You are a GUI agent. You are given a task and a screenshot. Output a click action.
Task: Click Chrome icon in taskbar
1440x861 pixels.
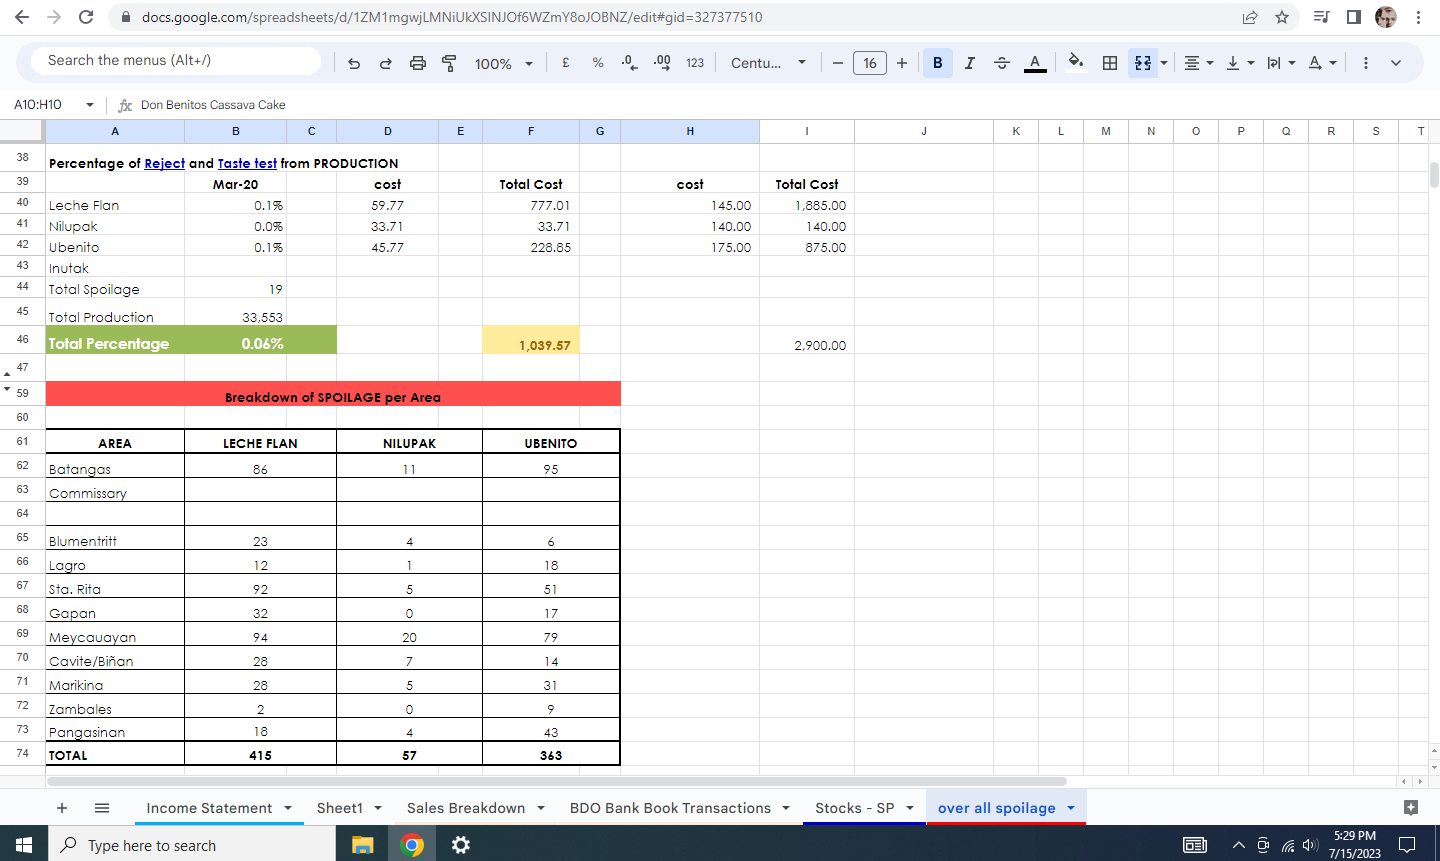[x=412, y=845]
